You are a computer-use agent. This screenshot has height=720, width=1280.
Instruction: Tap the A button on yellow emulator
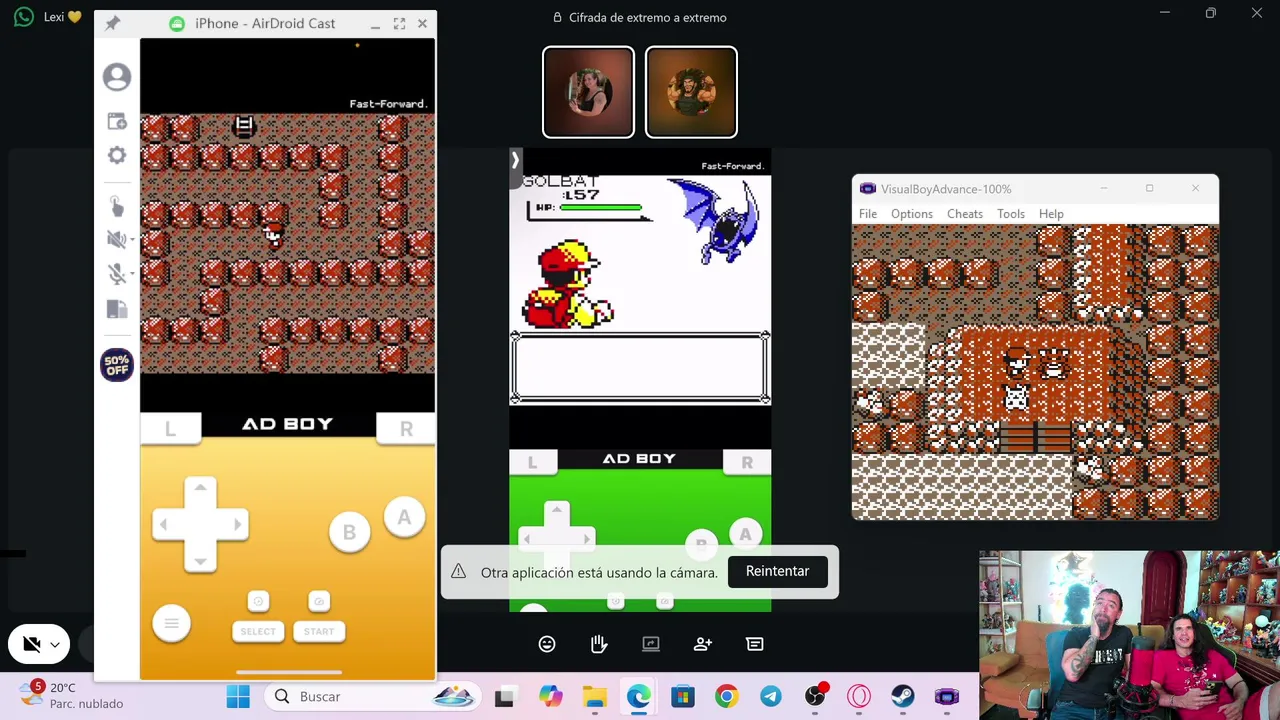[404, 517]
